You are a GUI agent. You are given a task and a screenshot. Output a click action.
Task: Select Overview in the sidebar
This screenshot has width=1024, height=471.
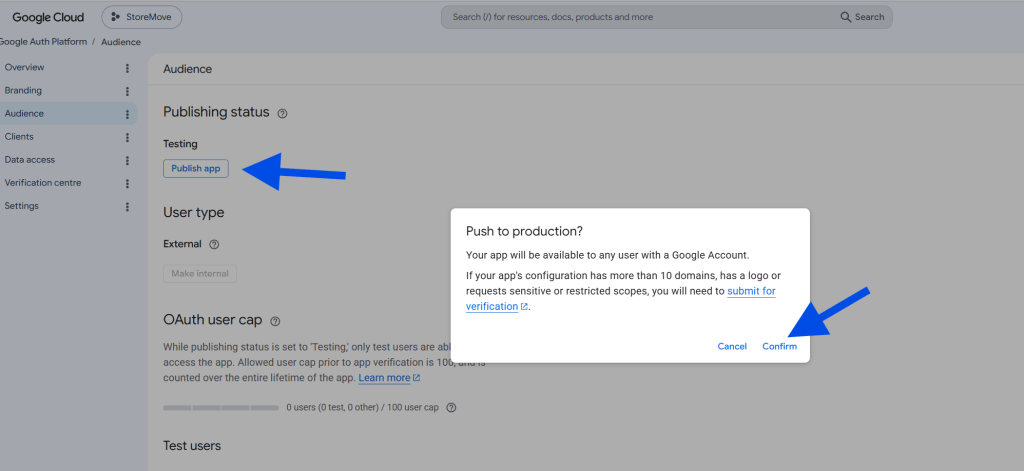point(24,67)
